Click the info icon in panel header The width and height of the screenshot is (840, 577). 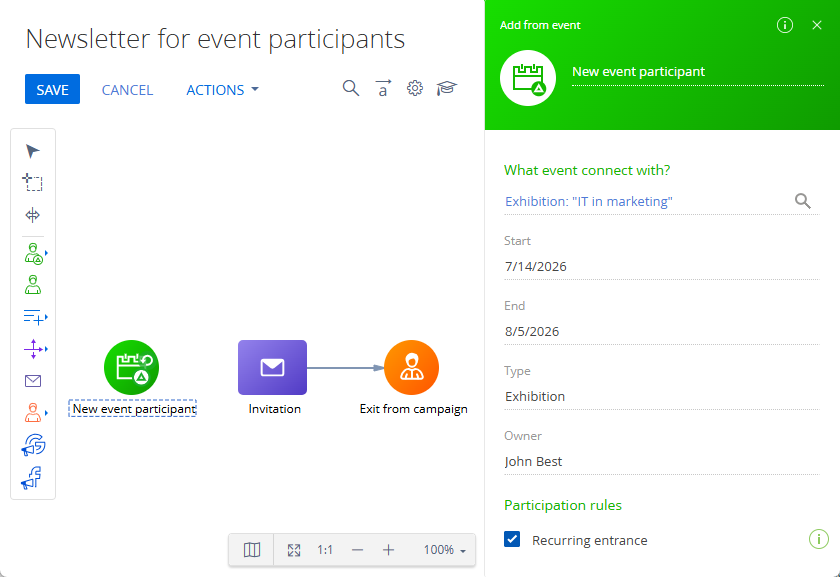(x=785, y=25)
